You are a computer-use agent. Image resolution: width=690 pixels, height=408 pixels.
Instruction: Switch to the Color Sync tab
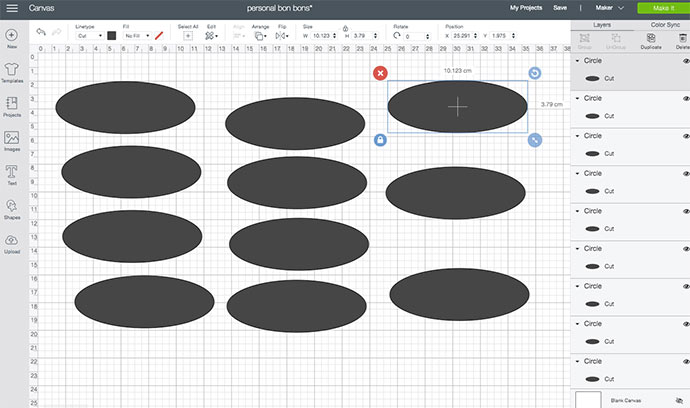coord(665,25)
